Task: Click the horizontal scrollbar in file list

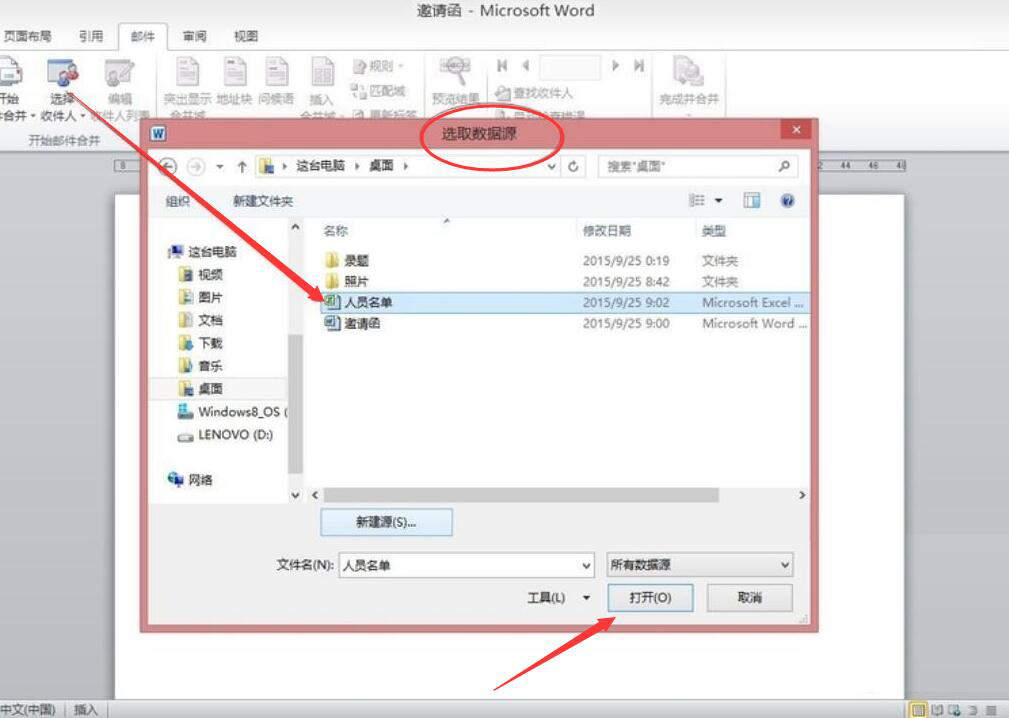Action: [x=521, y=495]
